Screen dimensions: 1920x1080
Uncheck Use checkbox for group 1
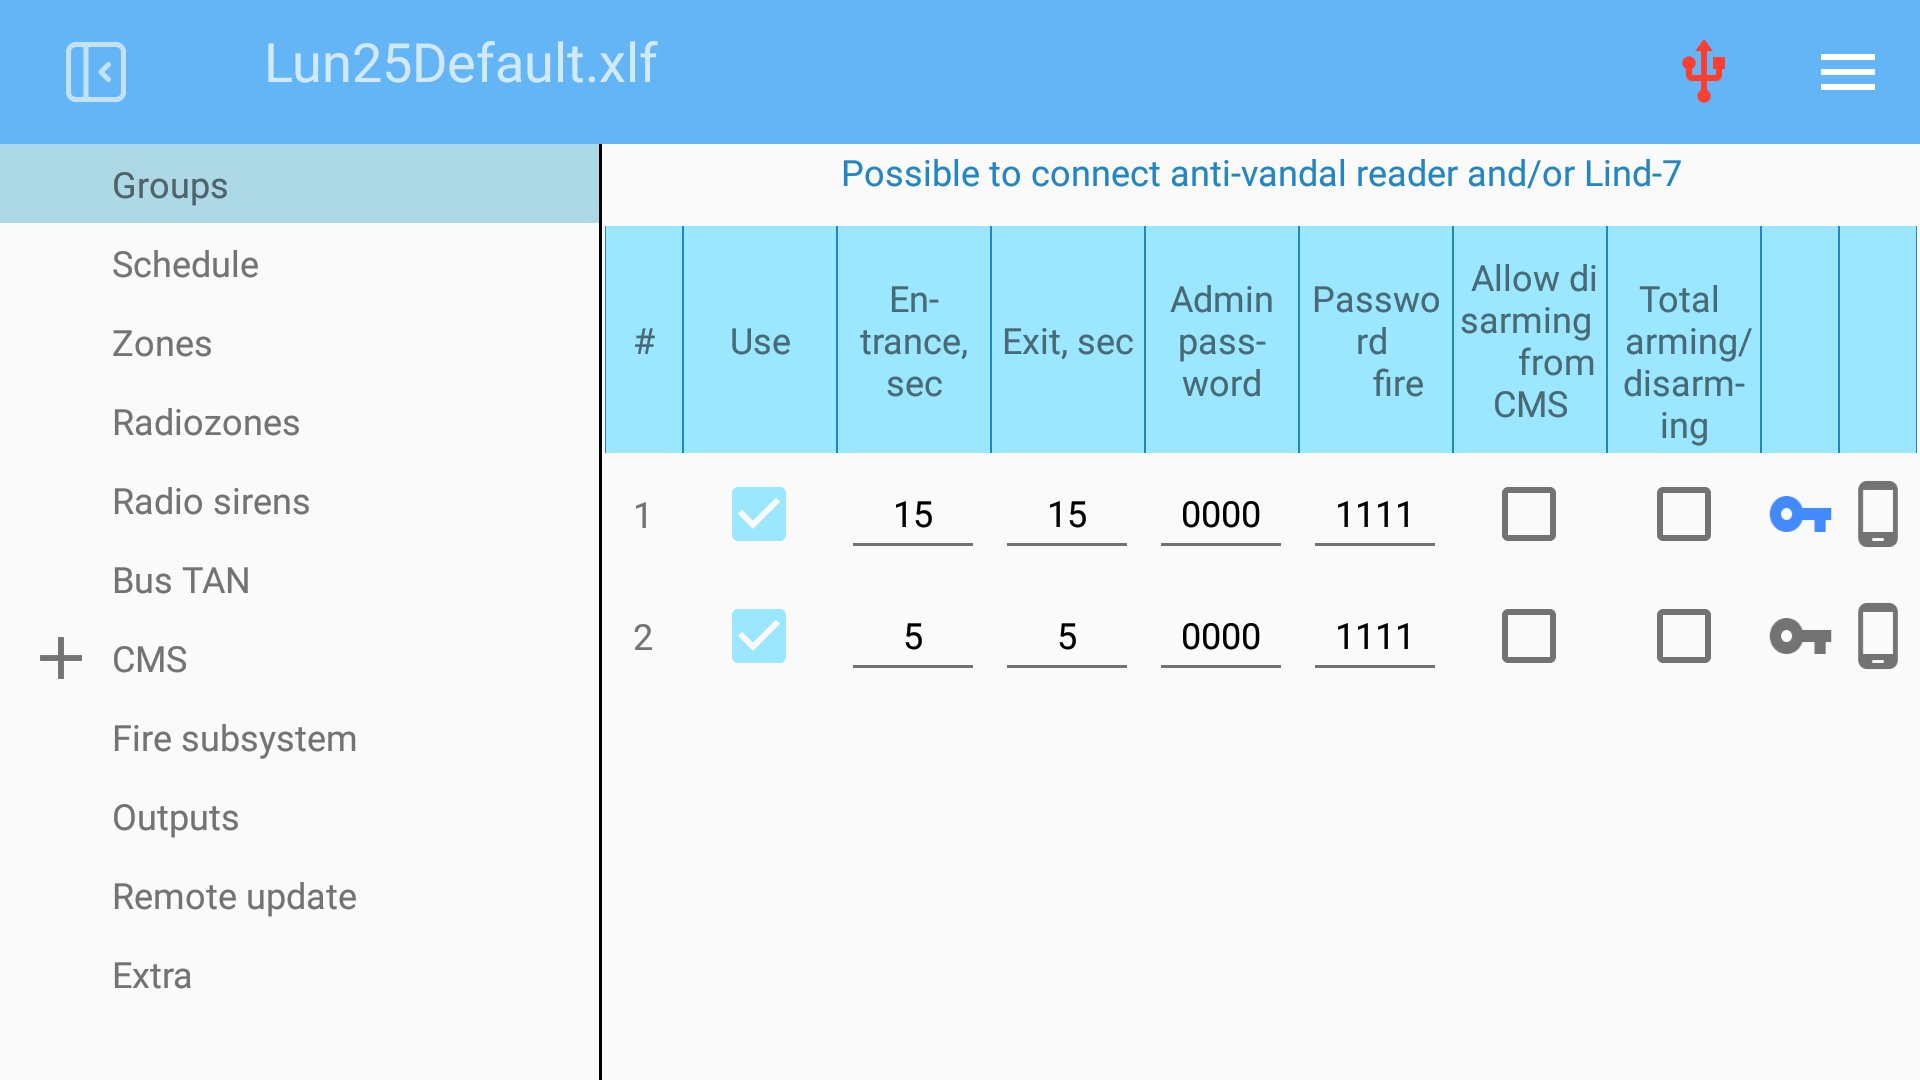(x=759, y=514)
